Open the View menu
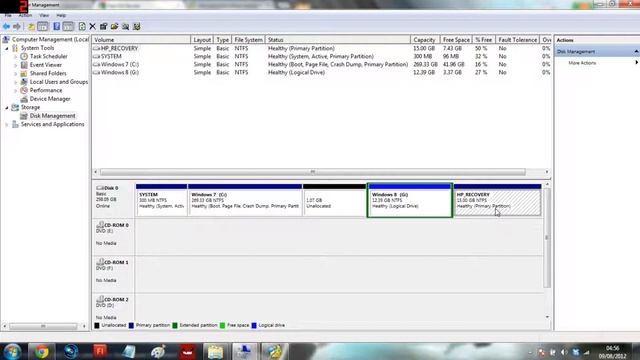640x360 pixels. [x=44, y=15]
